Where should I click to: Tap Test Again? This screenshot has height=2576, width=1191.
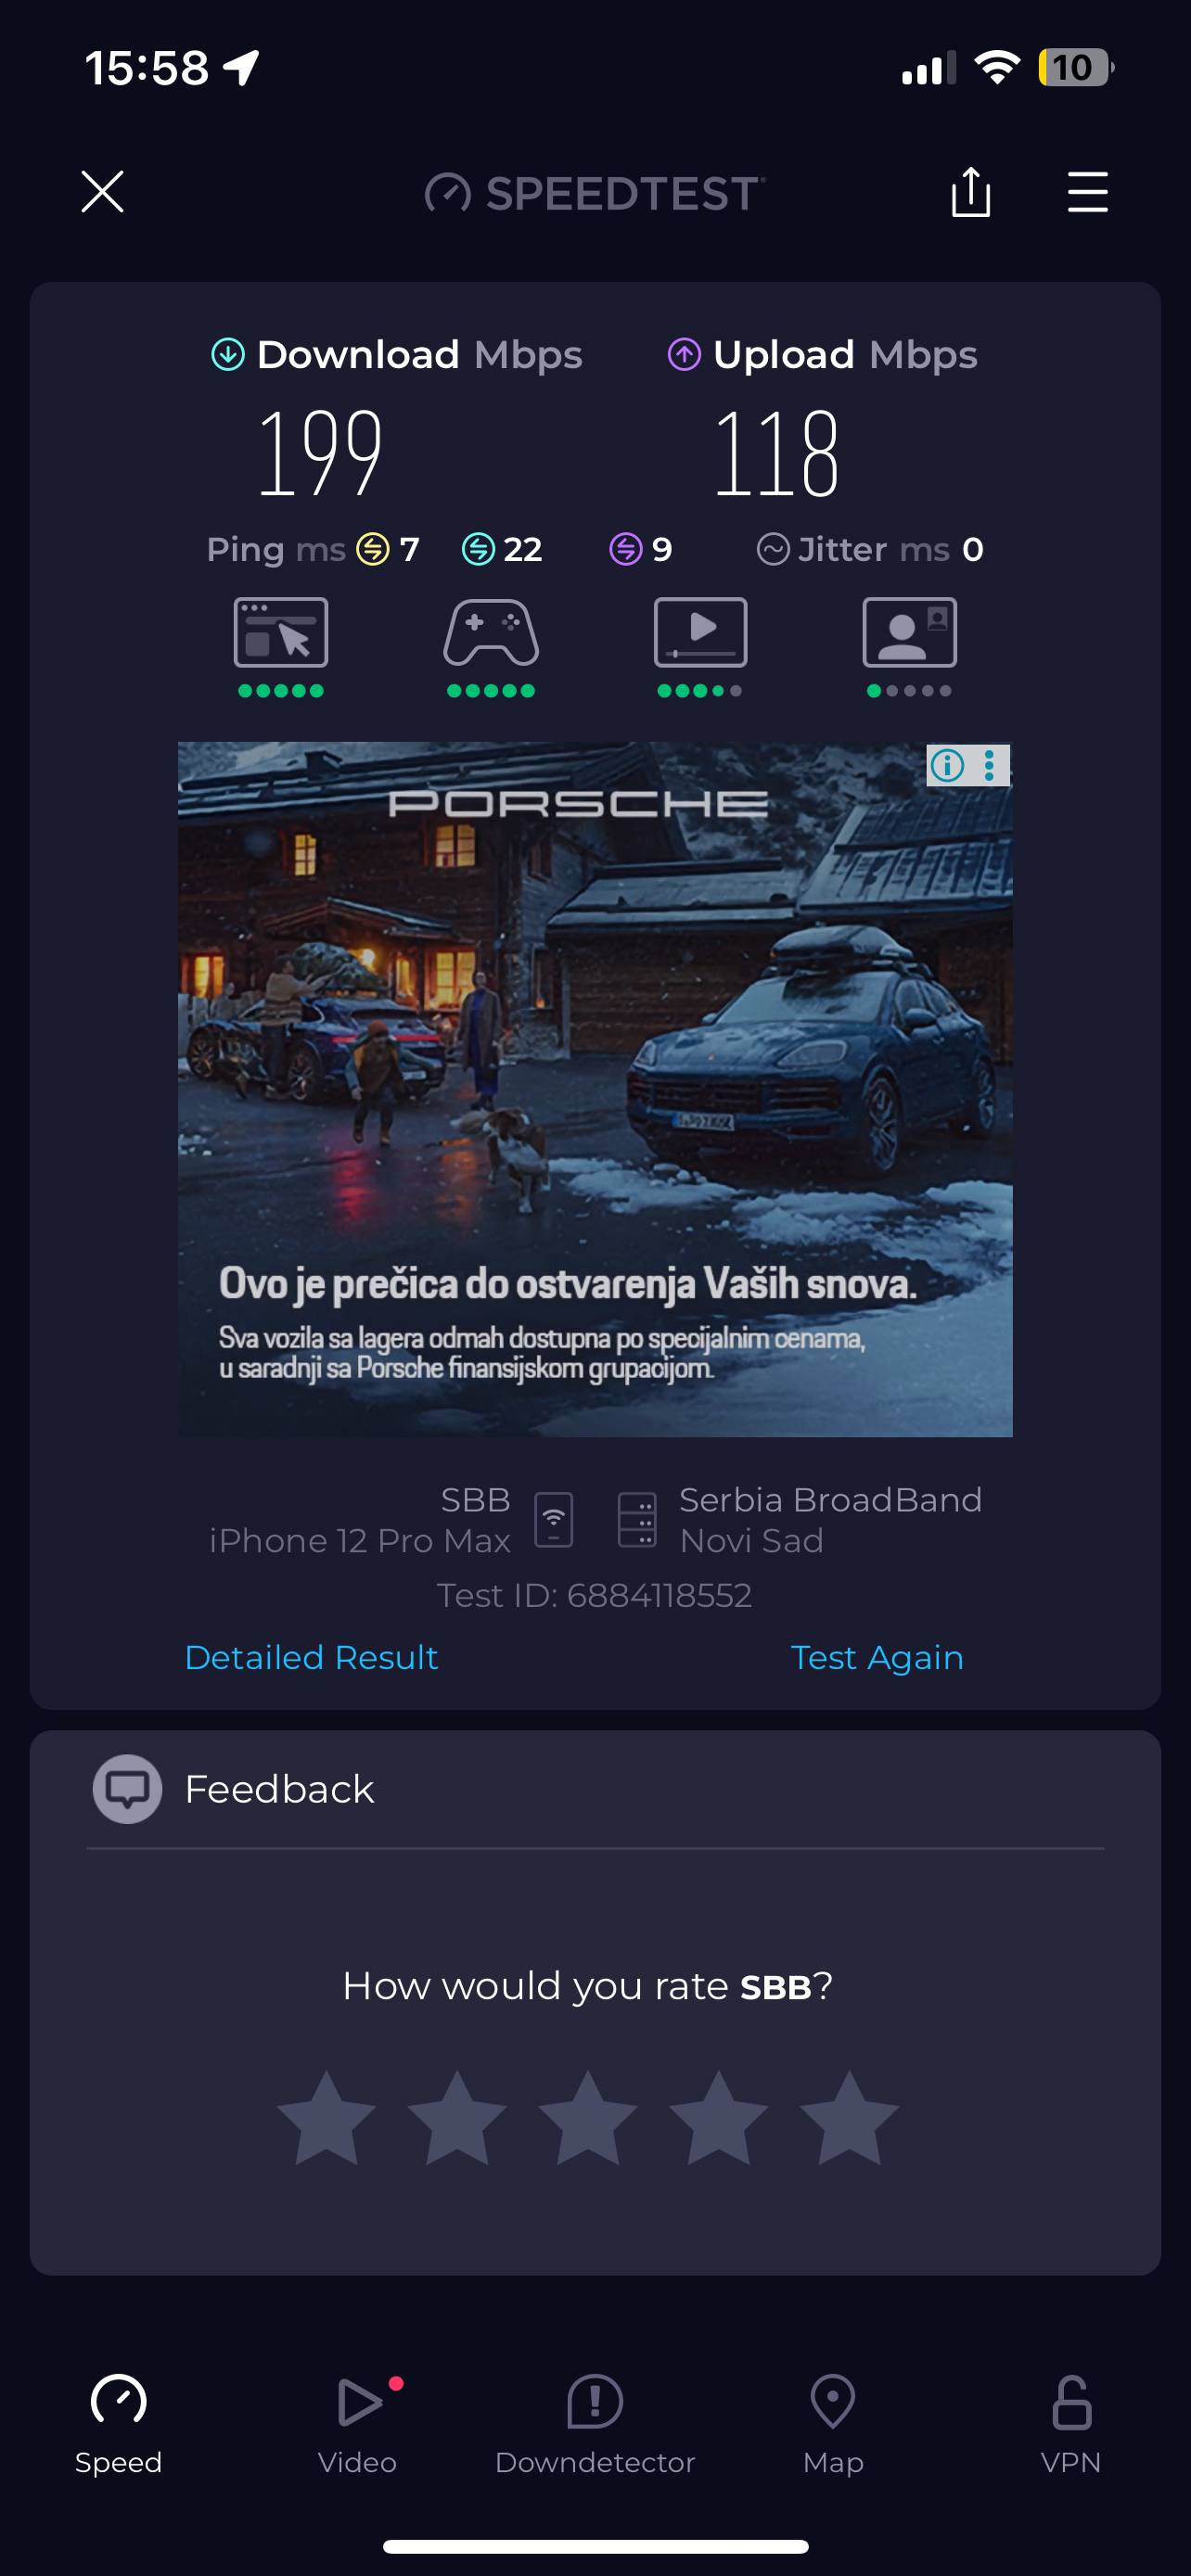[877, 1657]
